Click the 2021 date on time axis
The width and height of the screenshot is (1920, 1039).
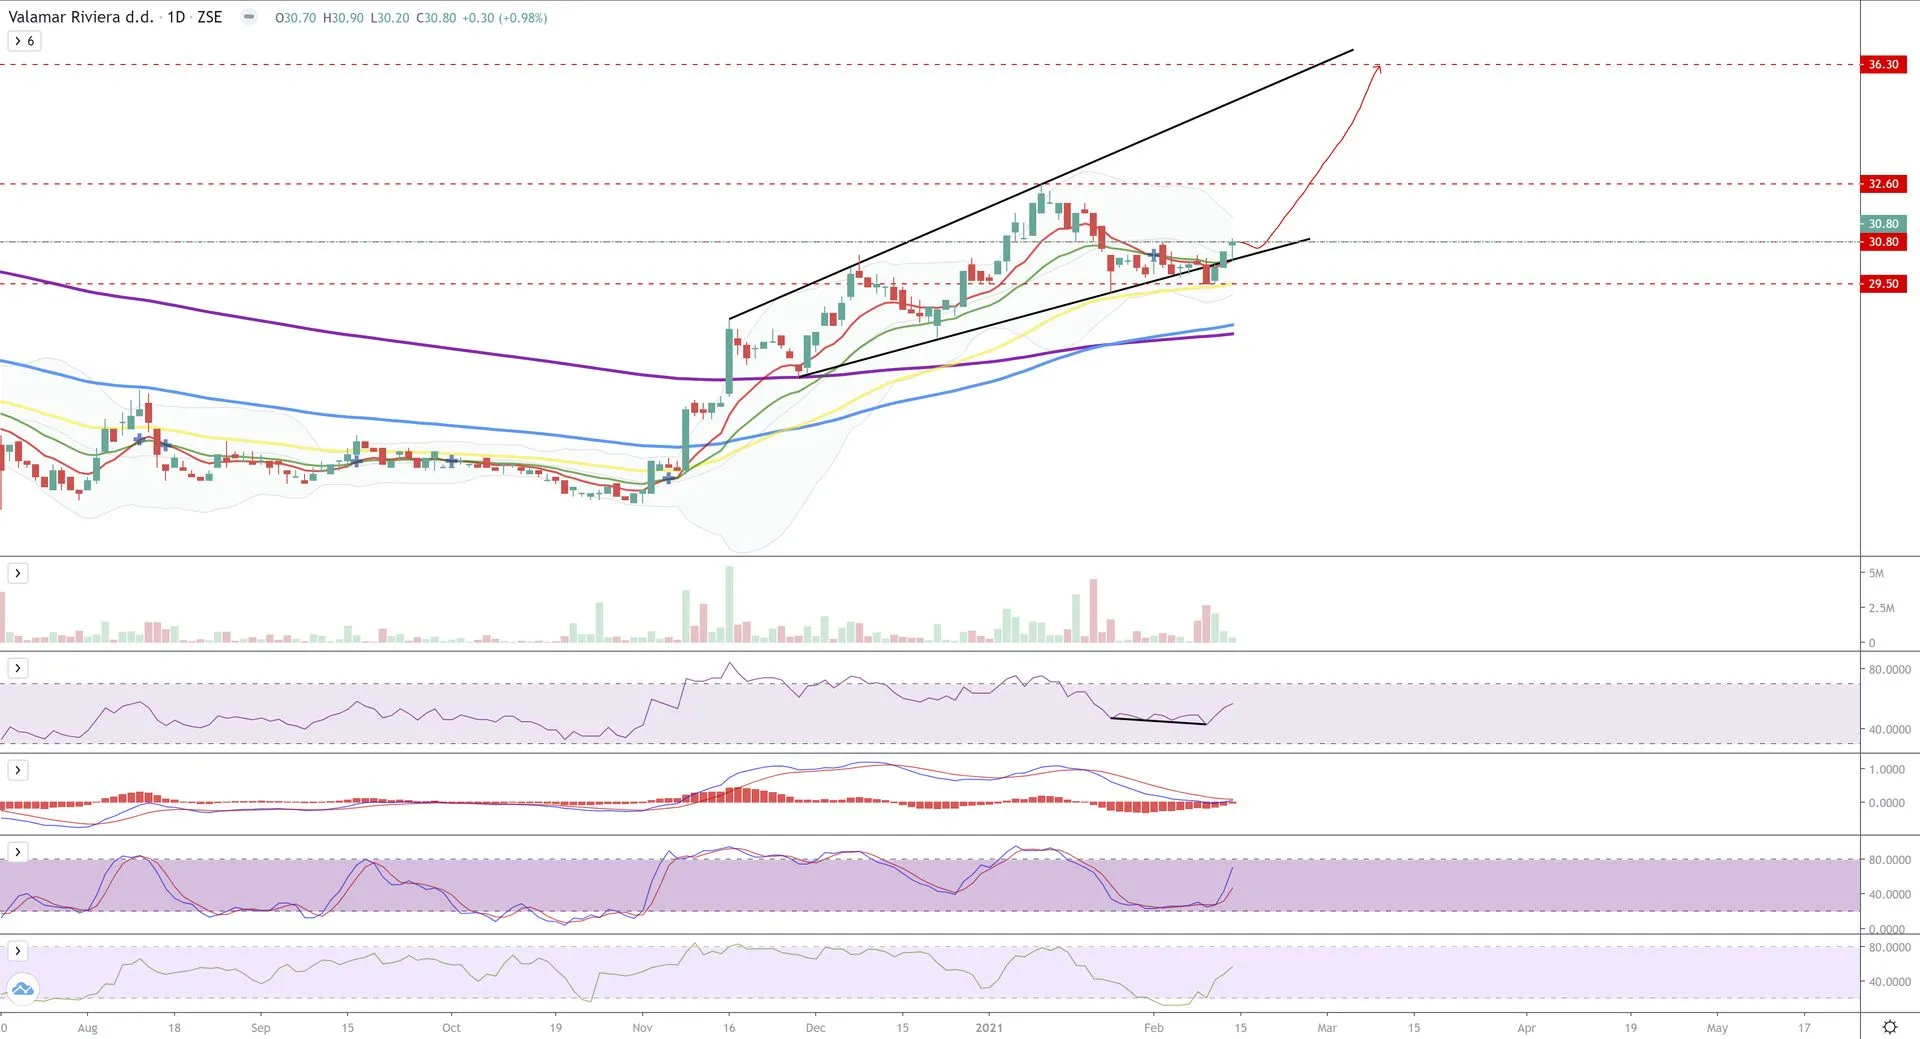(x=988, y=1028)
